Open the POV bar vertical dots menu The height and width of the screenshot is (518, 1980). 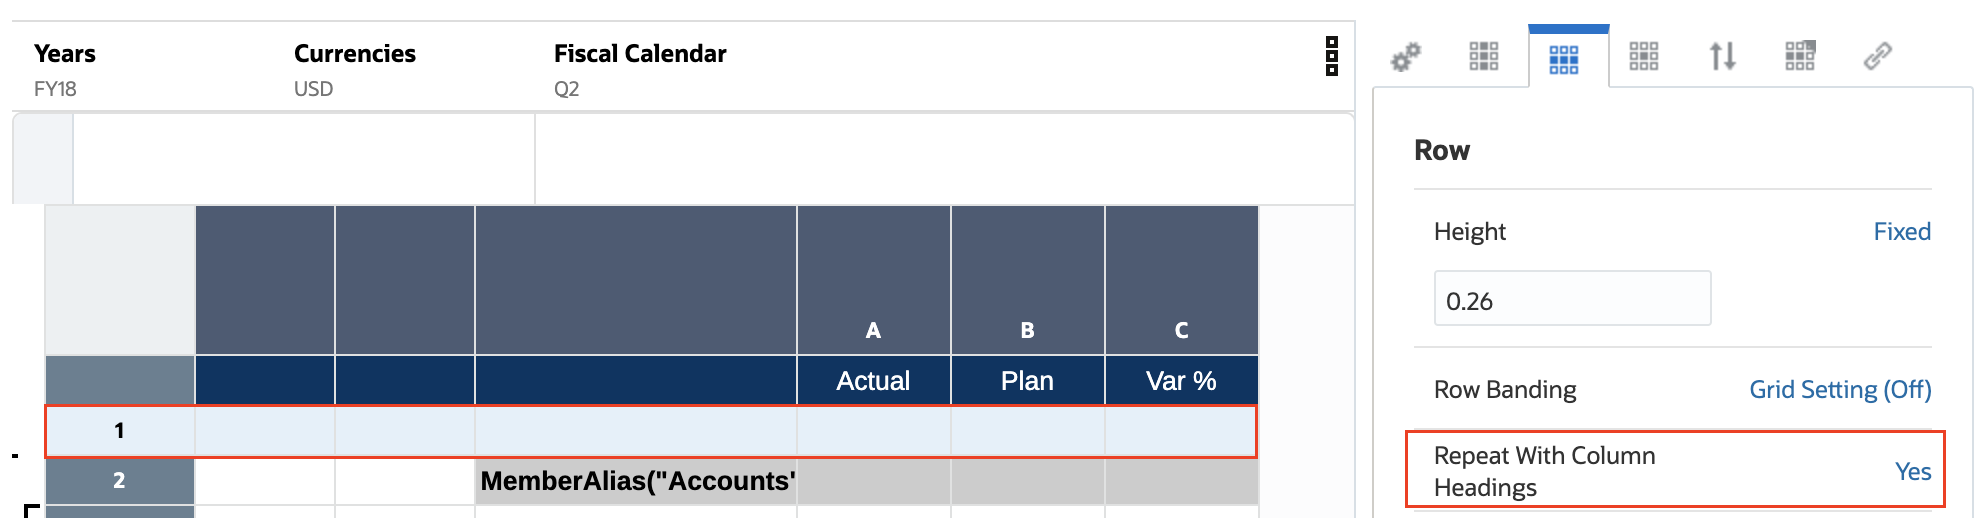click(x=1332, y=56)
